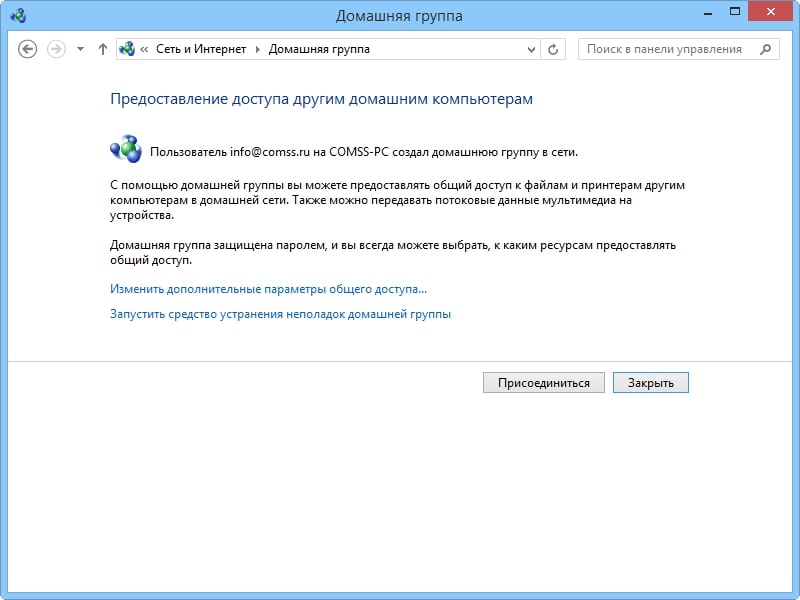This screenshot has height=600, width=800.
Task: Go up one level with the up arrow
Action: (x=103, y=49)
